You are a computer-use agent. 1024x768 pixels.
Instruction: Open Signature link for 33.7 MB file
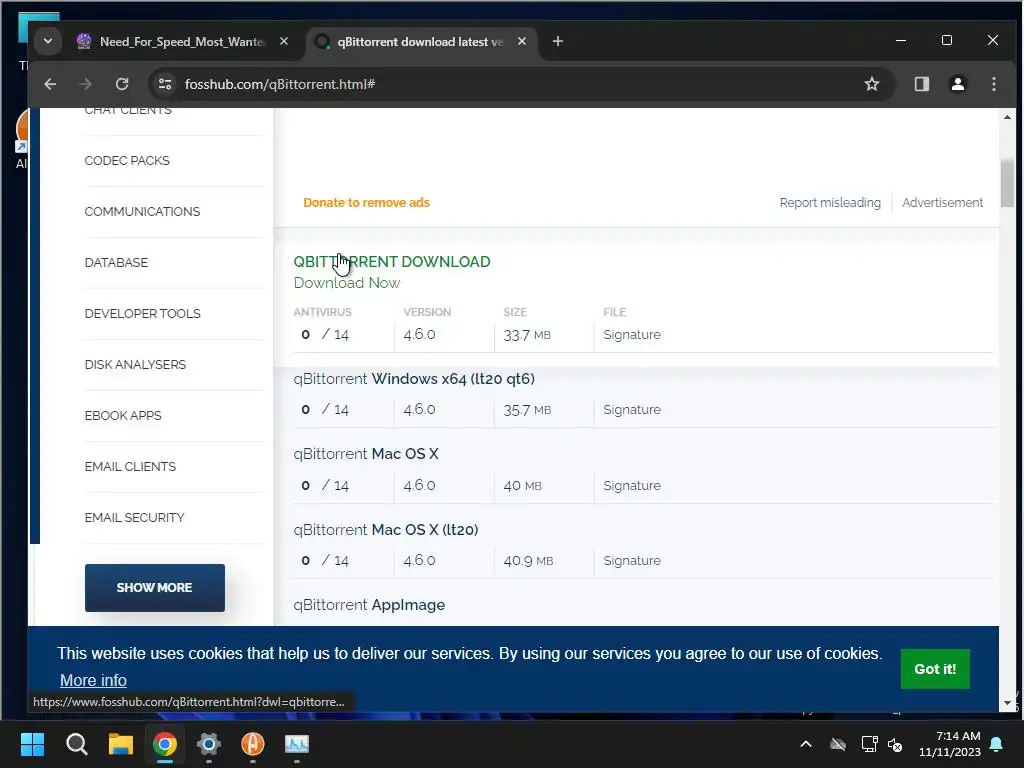tap(632, 334)
